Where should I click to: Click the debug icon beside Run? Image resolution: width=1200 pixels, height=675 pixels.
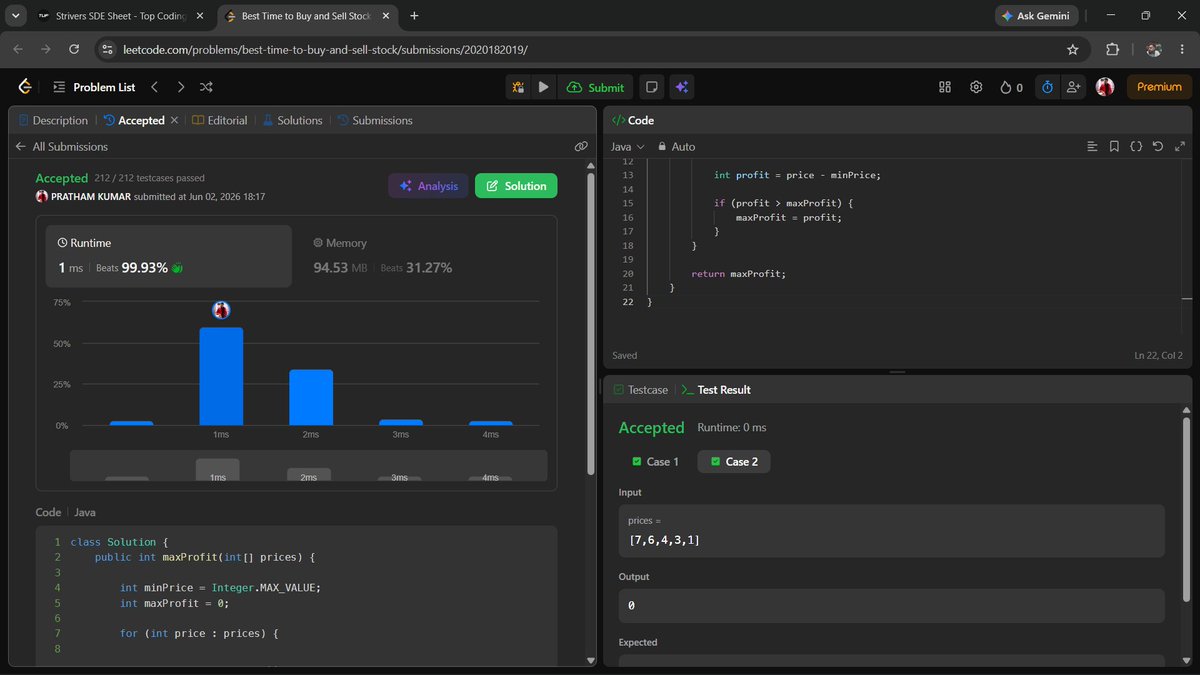[x=518, y=87]
